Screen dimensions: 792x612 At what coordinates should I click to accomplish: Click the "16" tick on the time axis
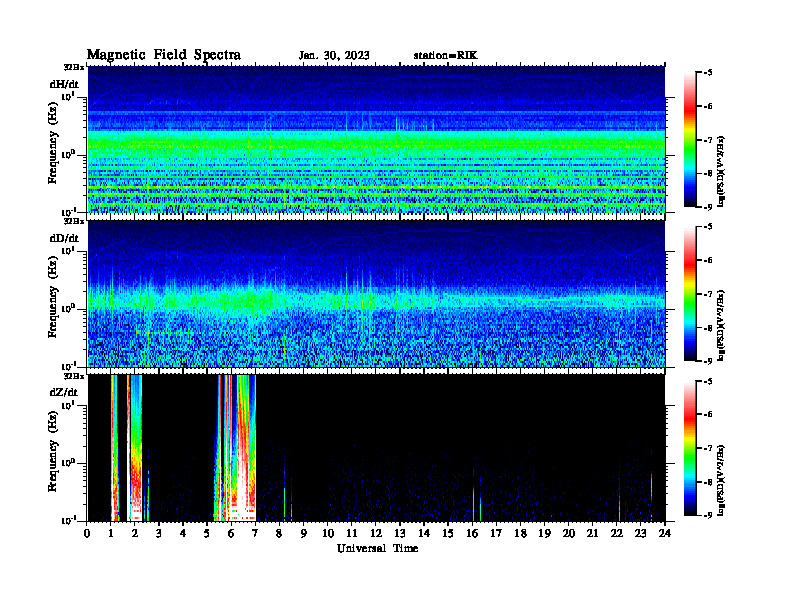pos(472,533)
